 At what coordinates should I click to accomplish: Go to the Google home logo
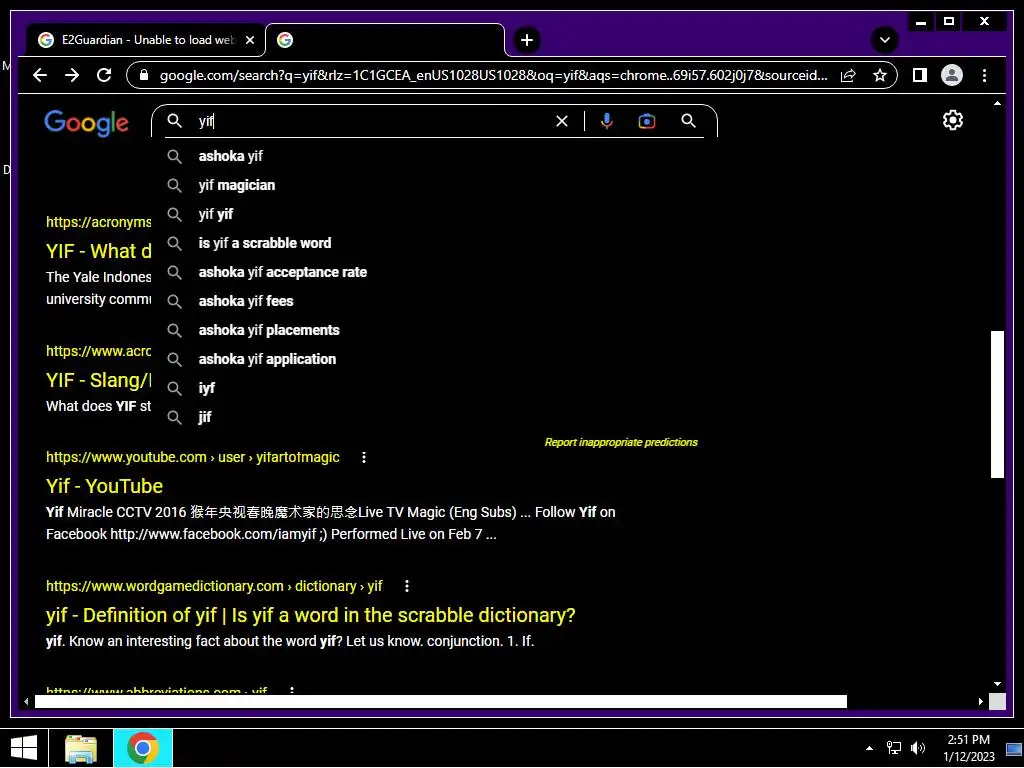(x=86, y=123)
